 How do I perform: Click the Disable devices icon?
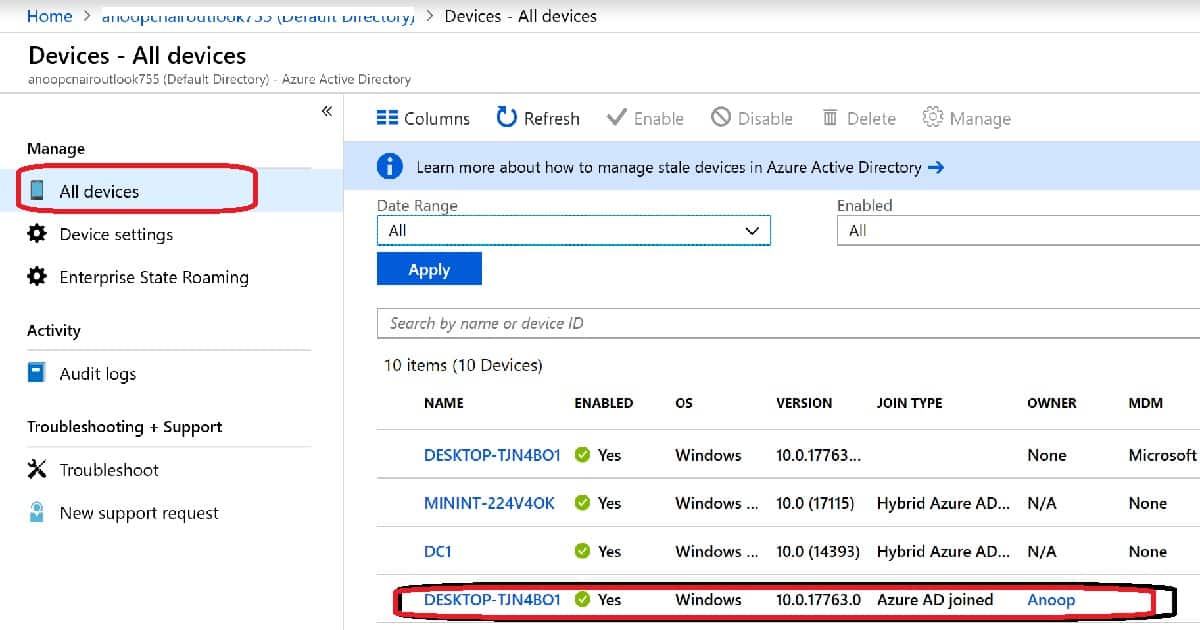[x=752, y=118]
